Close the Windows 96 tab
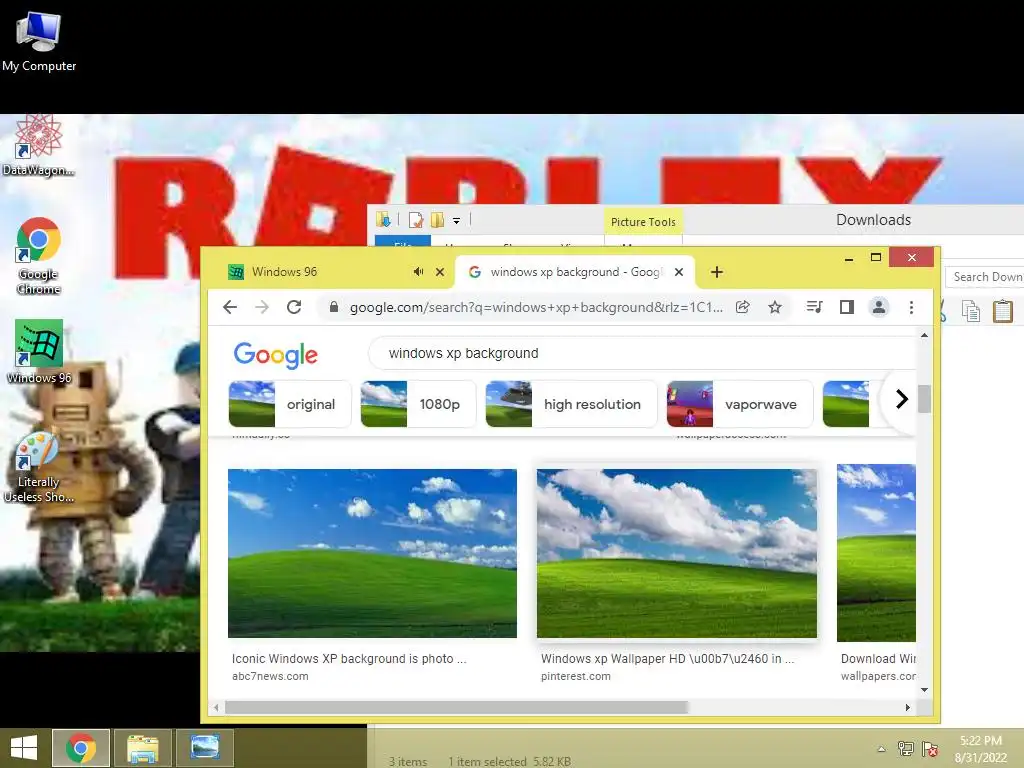Image resolution: width=1024 pixels, height=768 pixels. [x=440, y=272]
